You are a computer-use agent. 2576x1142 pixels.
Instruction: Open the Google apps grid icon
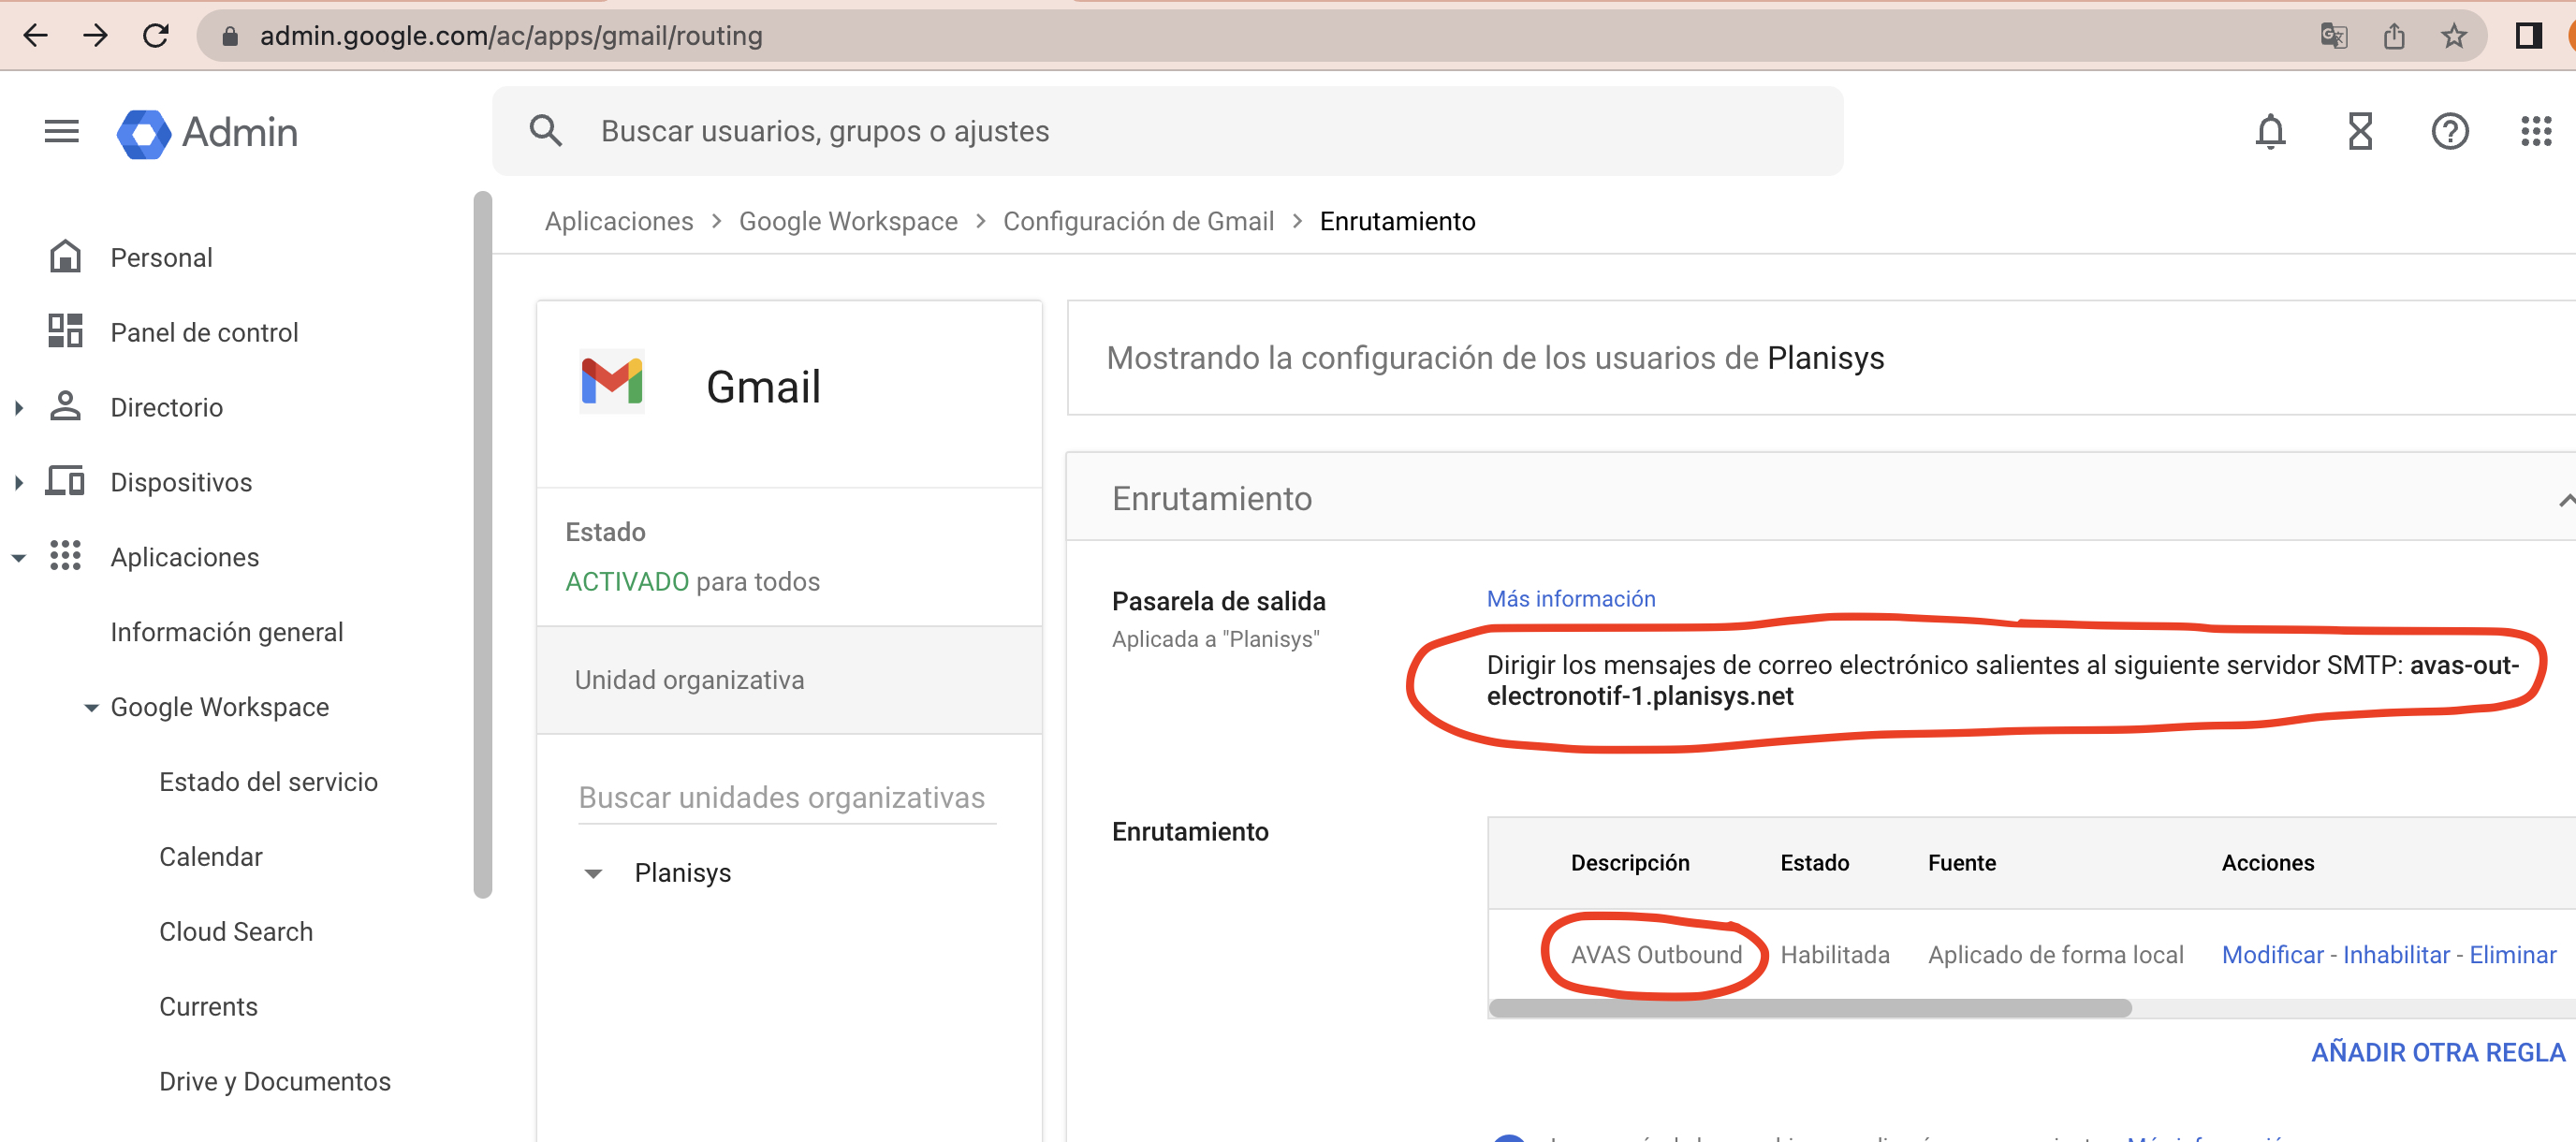(x=2536, y=131)
